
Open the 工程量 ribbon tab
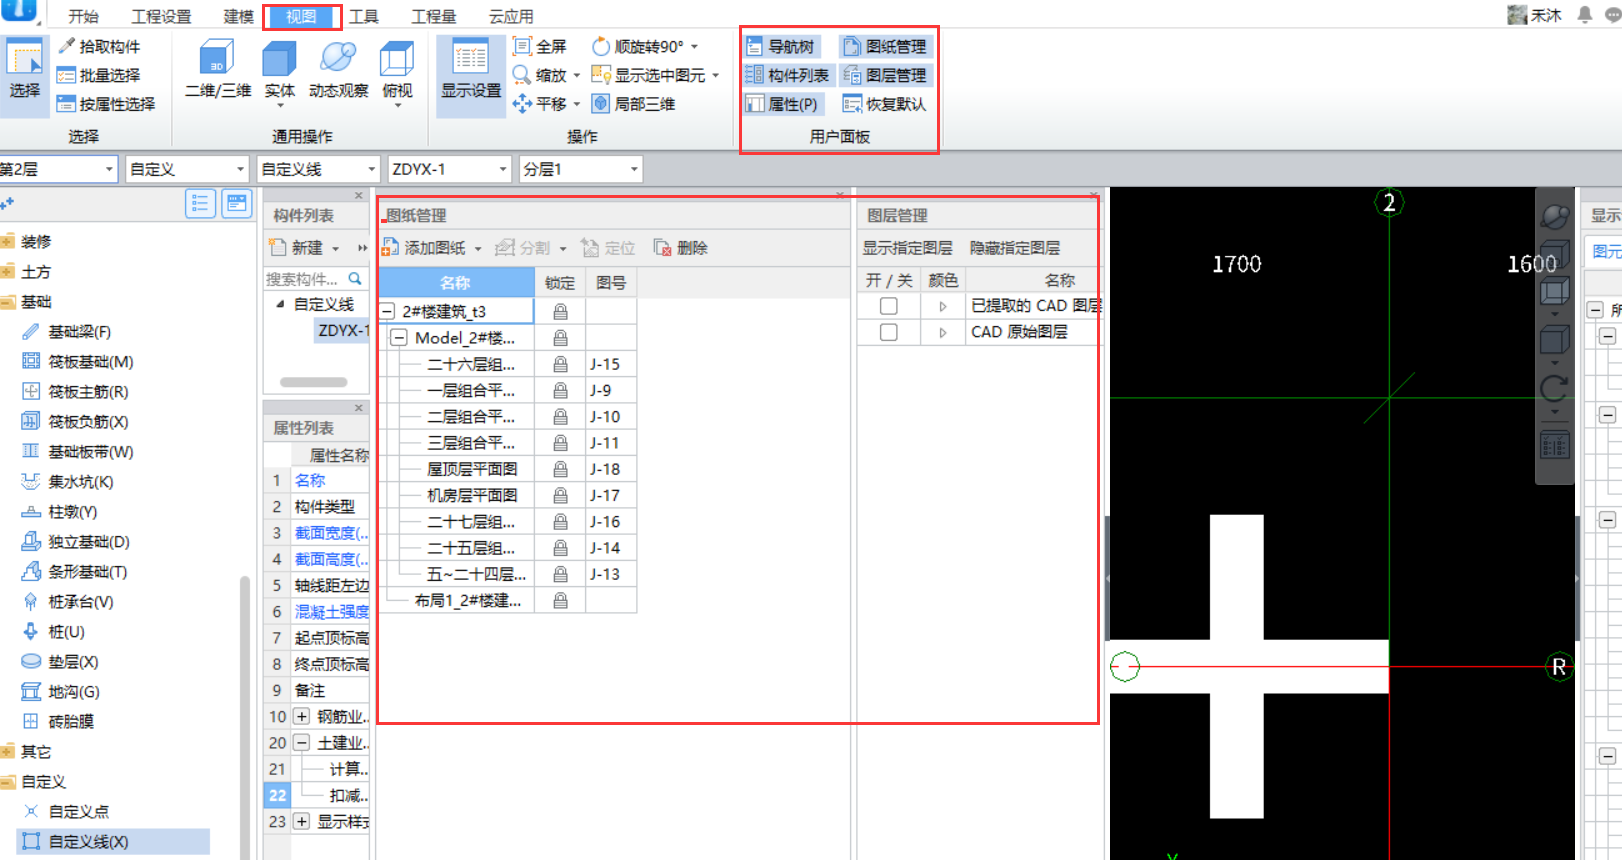[433, 16]
